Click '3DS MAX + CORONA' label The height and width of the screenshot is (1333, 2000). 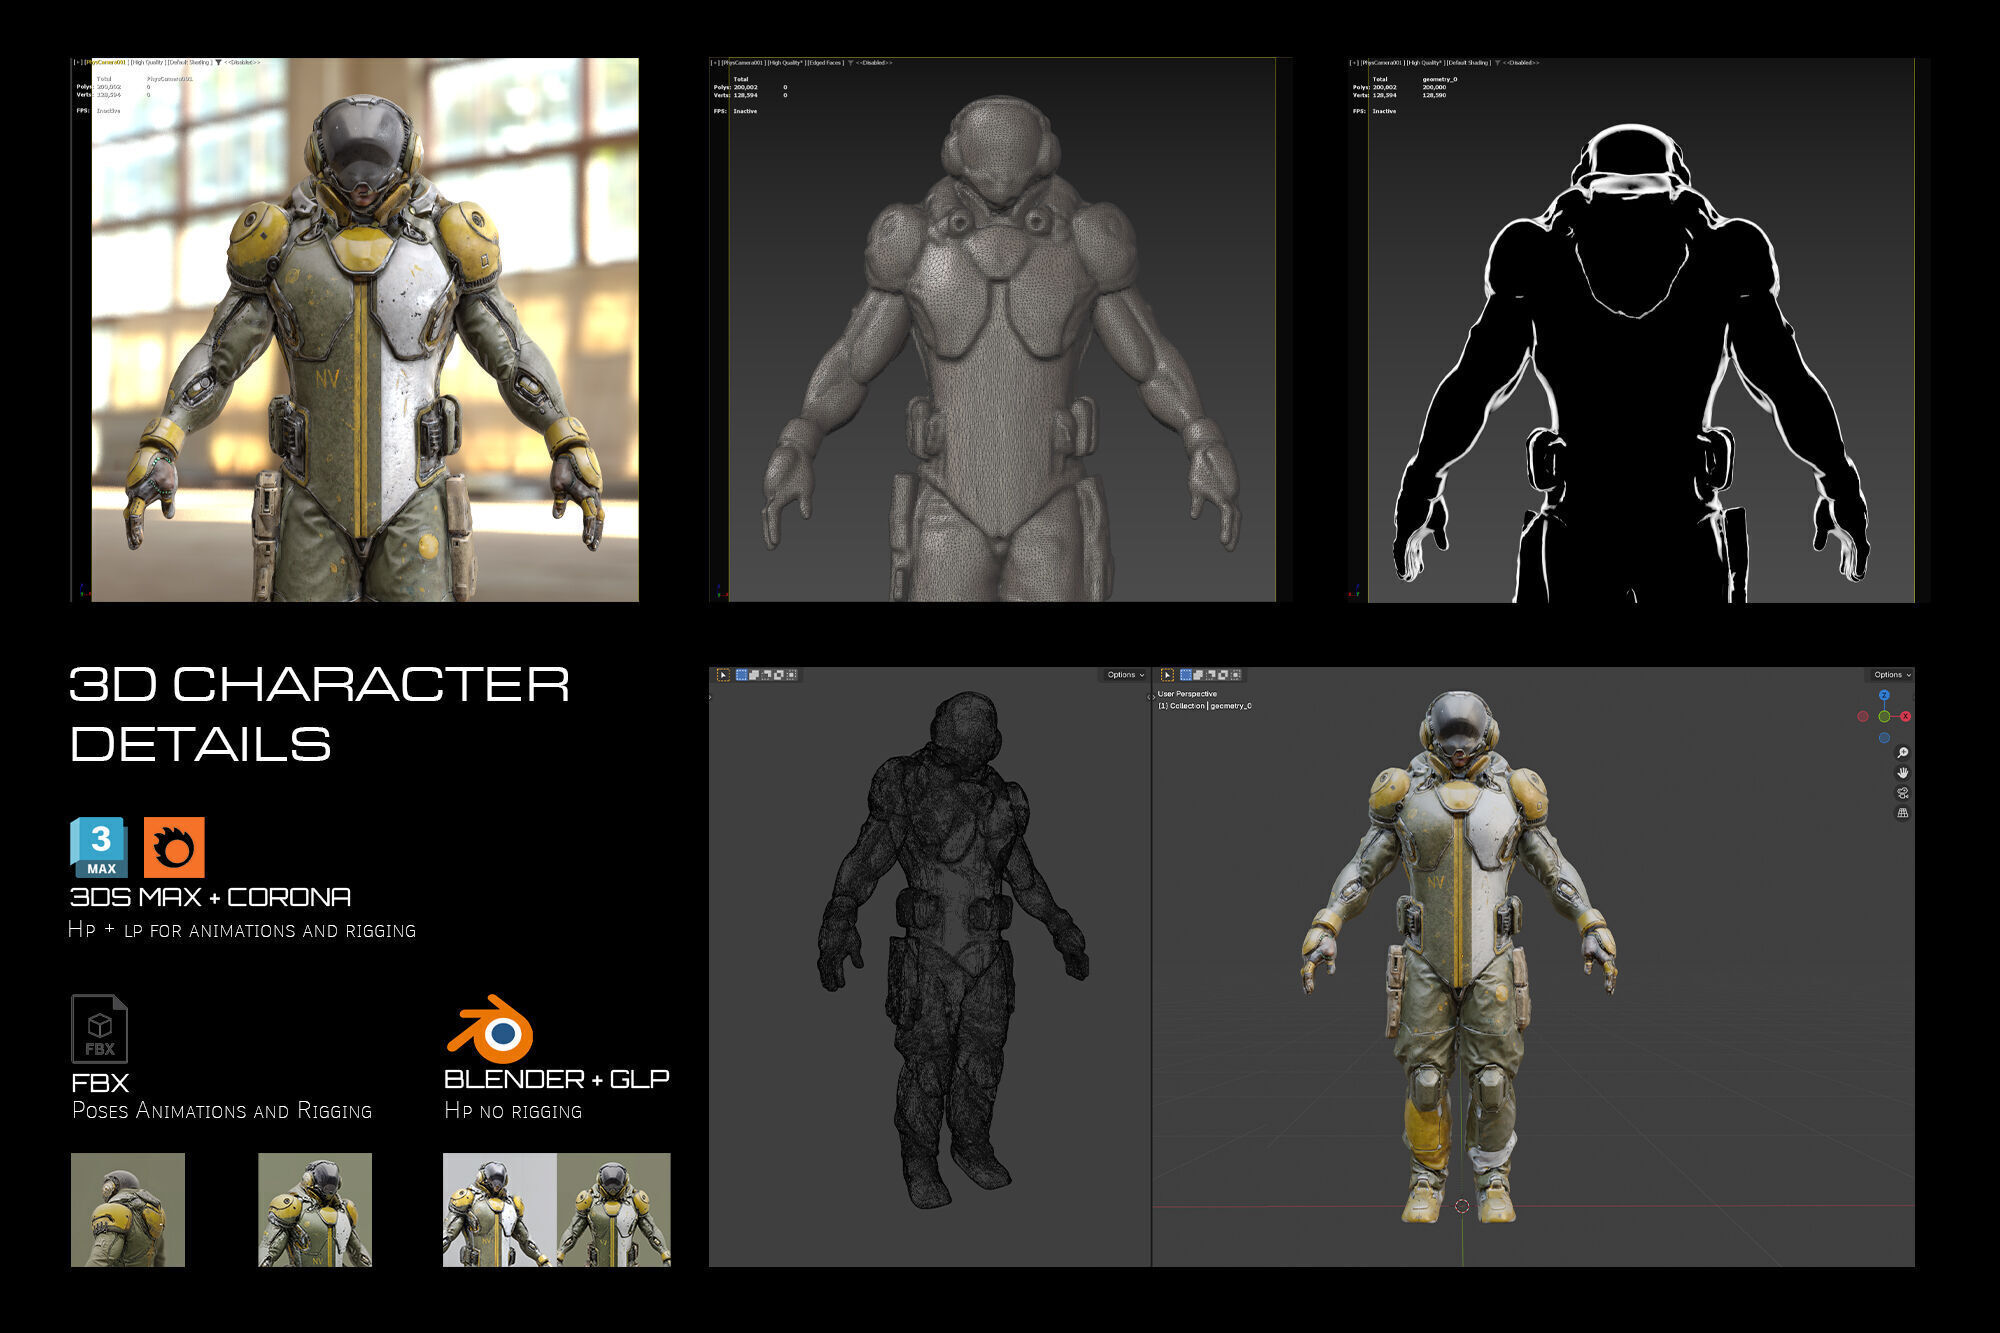210,897
